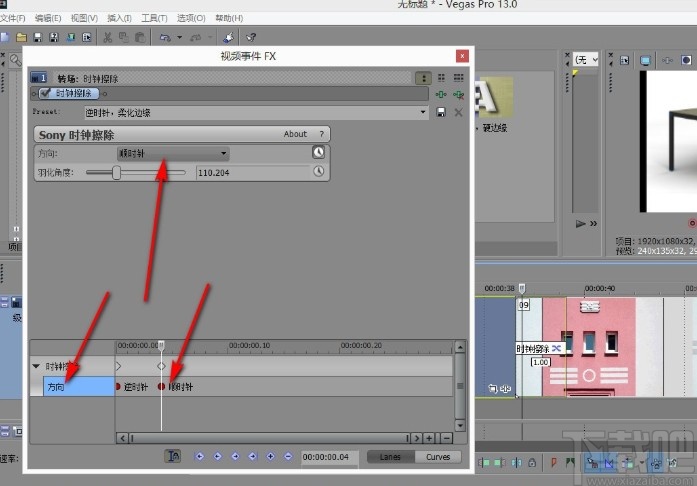Cut selection with the scissors icon
The image size is (697, 486).
pos(108,37)
